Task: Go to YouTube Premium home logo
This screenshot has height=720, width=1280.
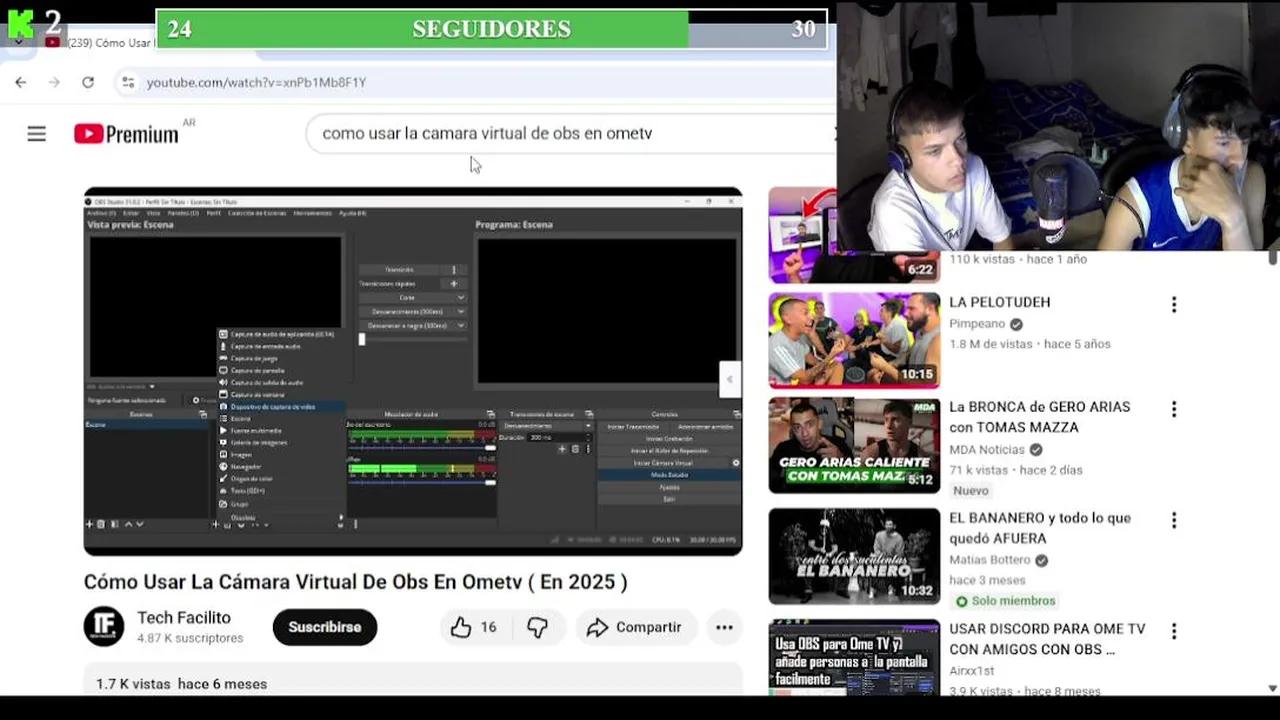Action: (126, 133)
